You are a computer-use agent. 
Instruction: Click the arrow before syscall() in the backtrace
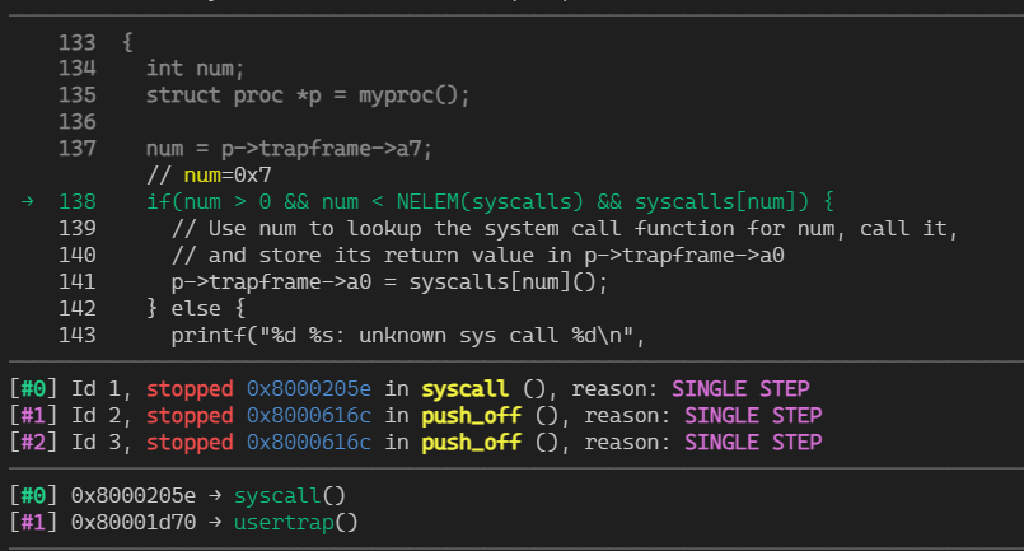point(215,496)
